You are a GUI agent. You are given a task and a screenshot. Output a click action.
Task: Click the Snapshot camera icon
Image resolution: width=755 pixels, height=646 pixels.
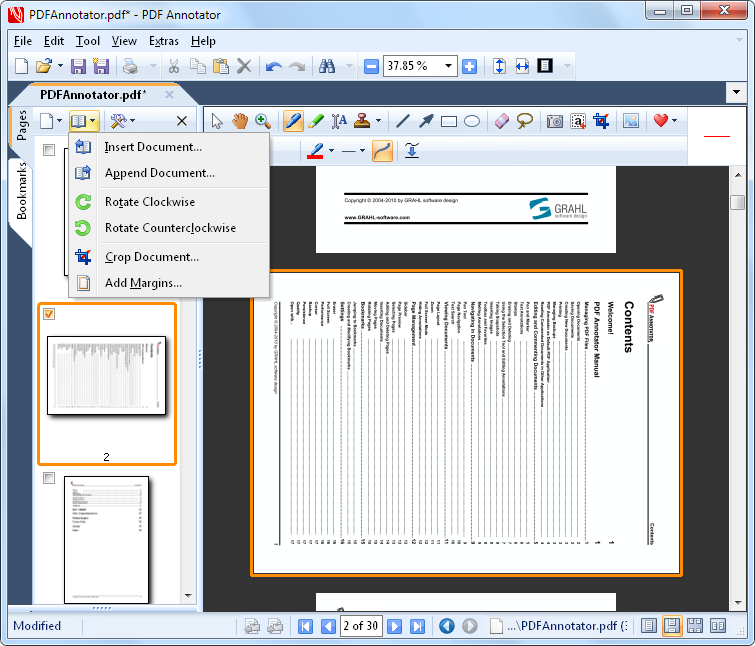[554, 121]
